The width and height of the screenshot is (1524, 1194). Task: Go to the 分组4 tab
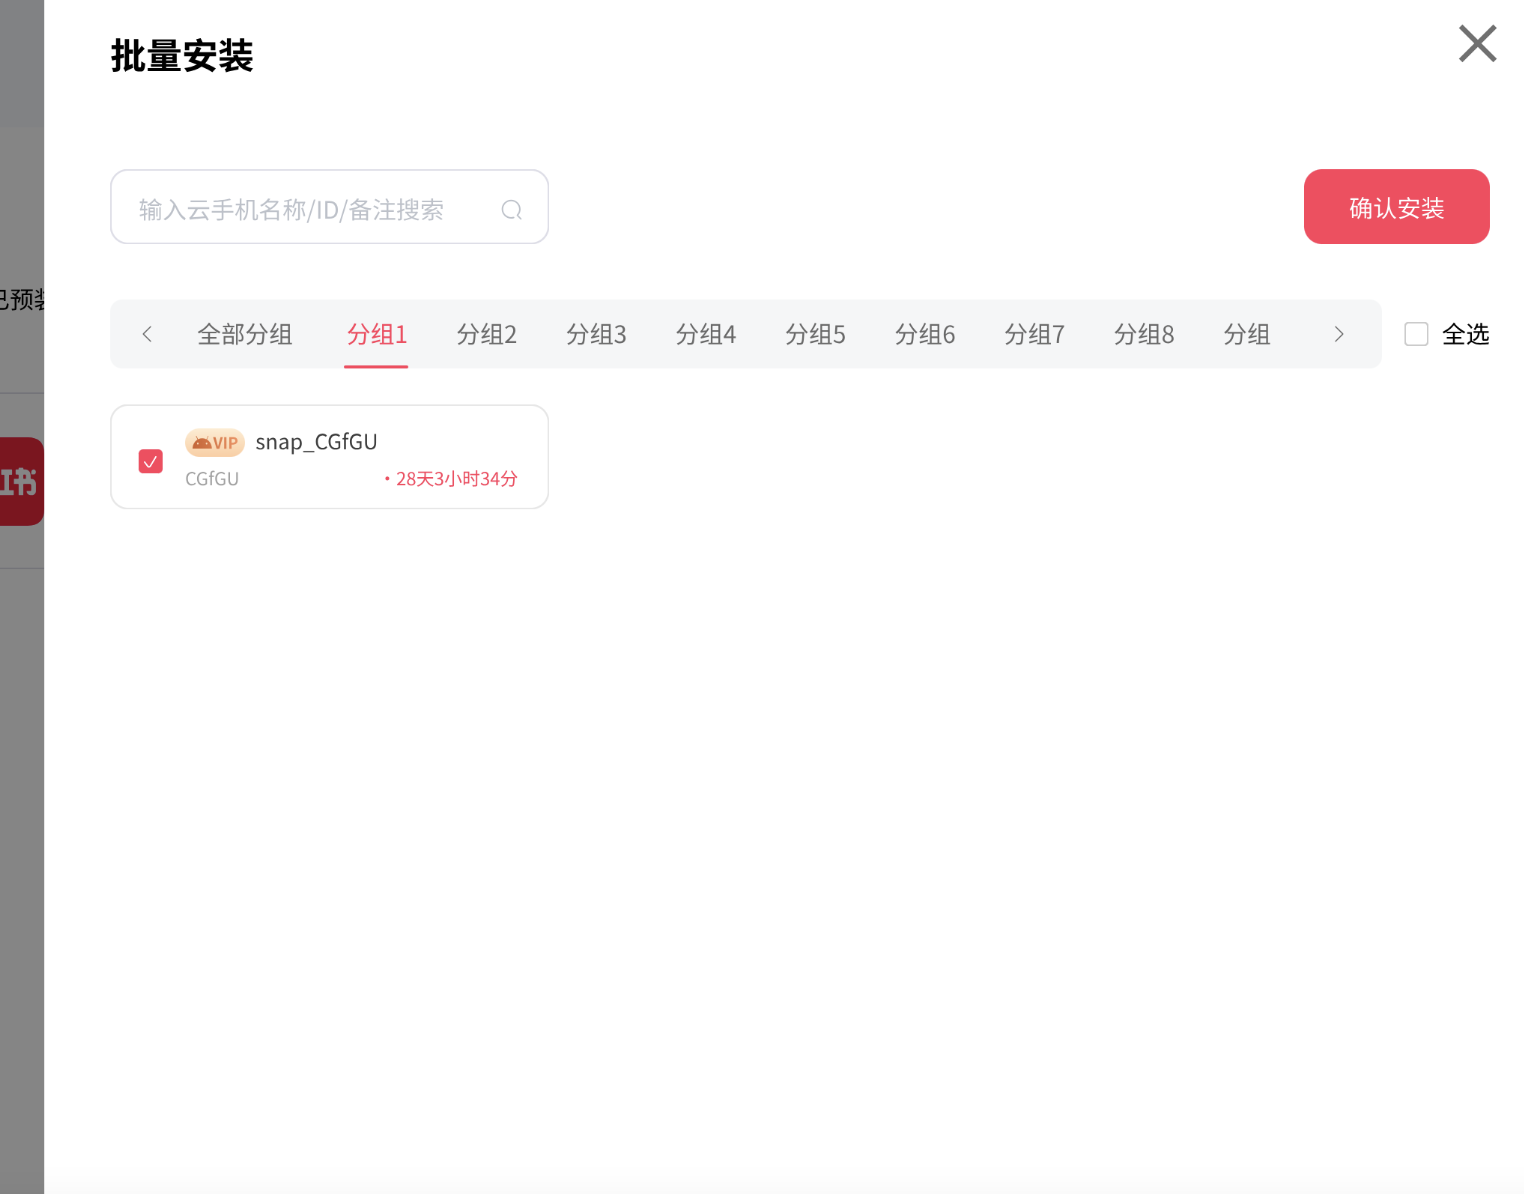(705, 334)
